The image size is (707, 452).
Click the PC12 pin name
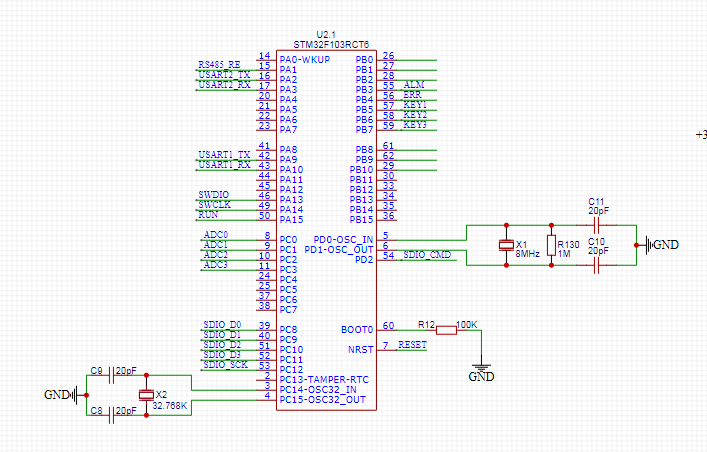[291, 370]
